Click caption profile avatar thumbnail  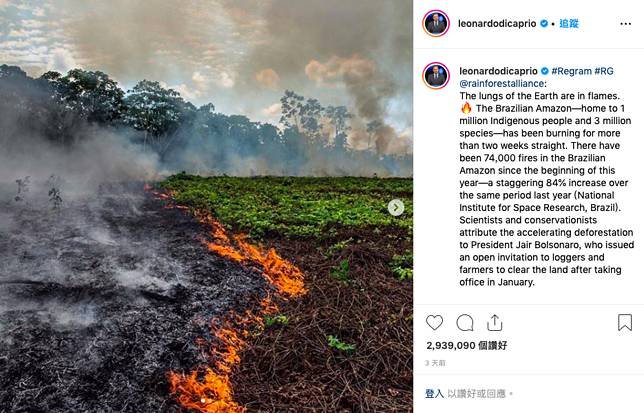click(436, 76)
